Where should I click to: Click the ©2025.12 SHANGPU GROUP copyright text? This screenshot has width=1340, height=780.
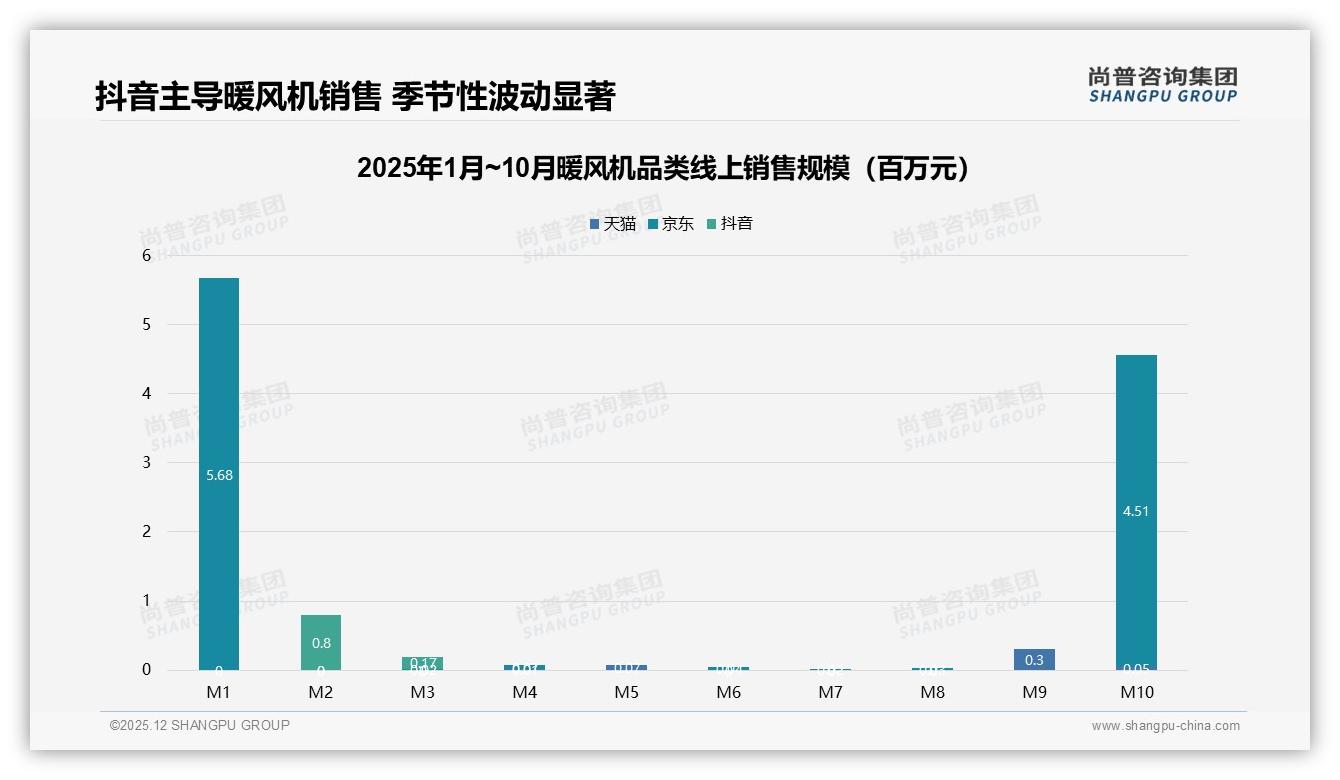(x=197, y=725)
